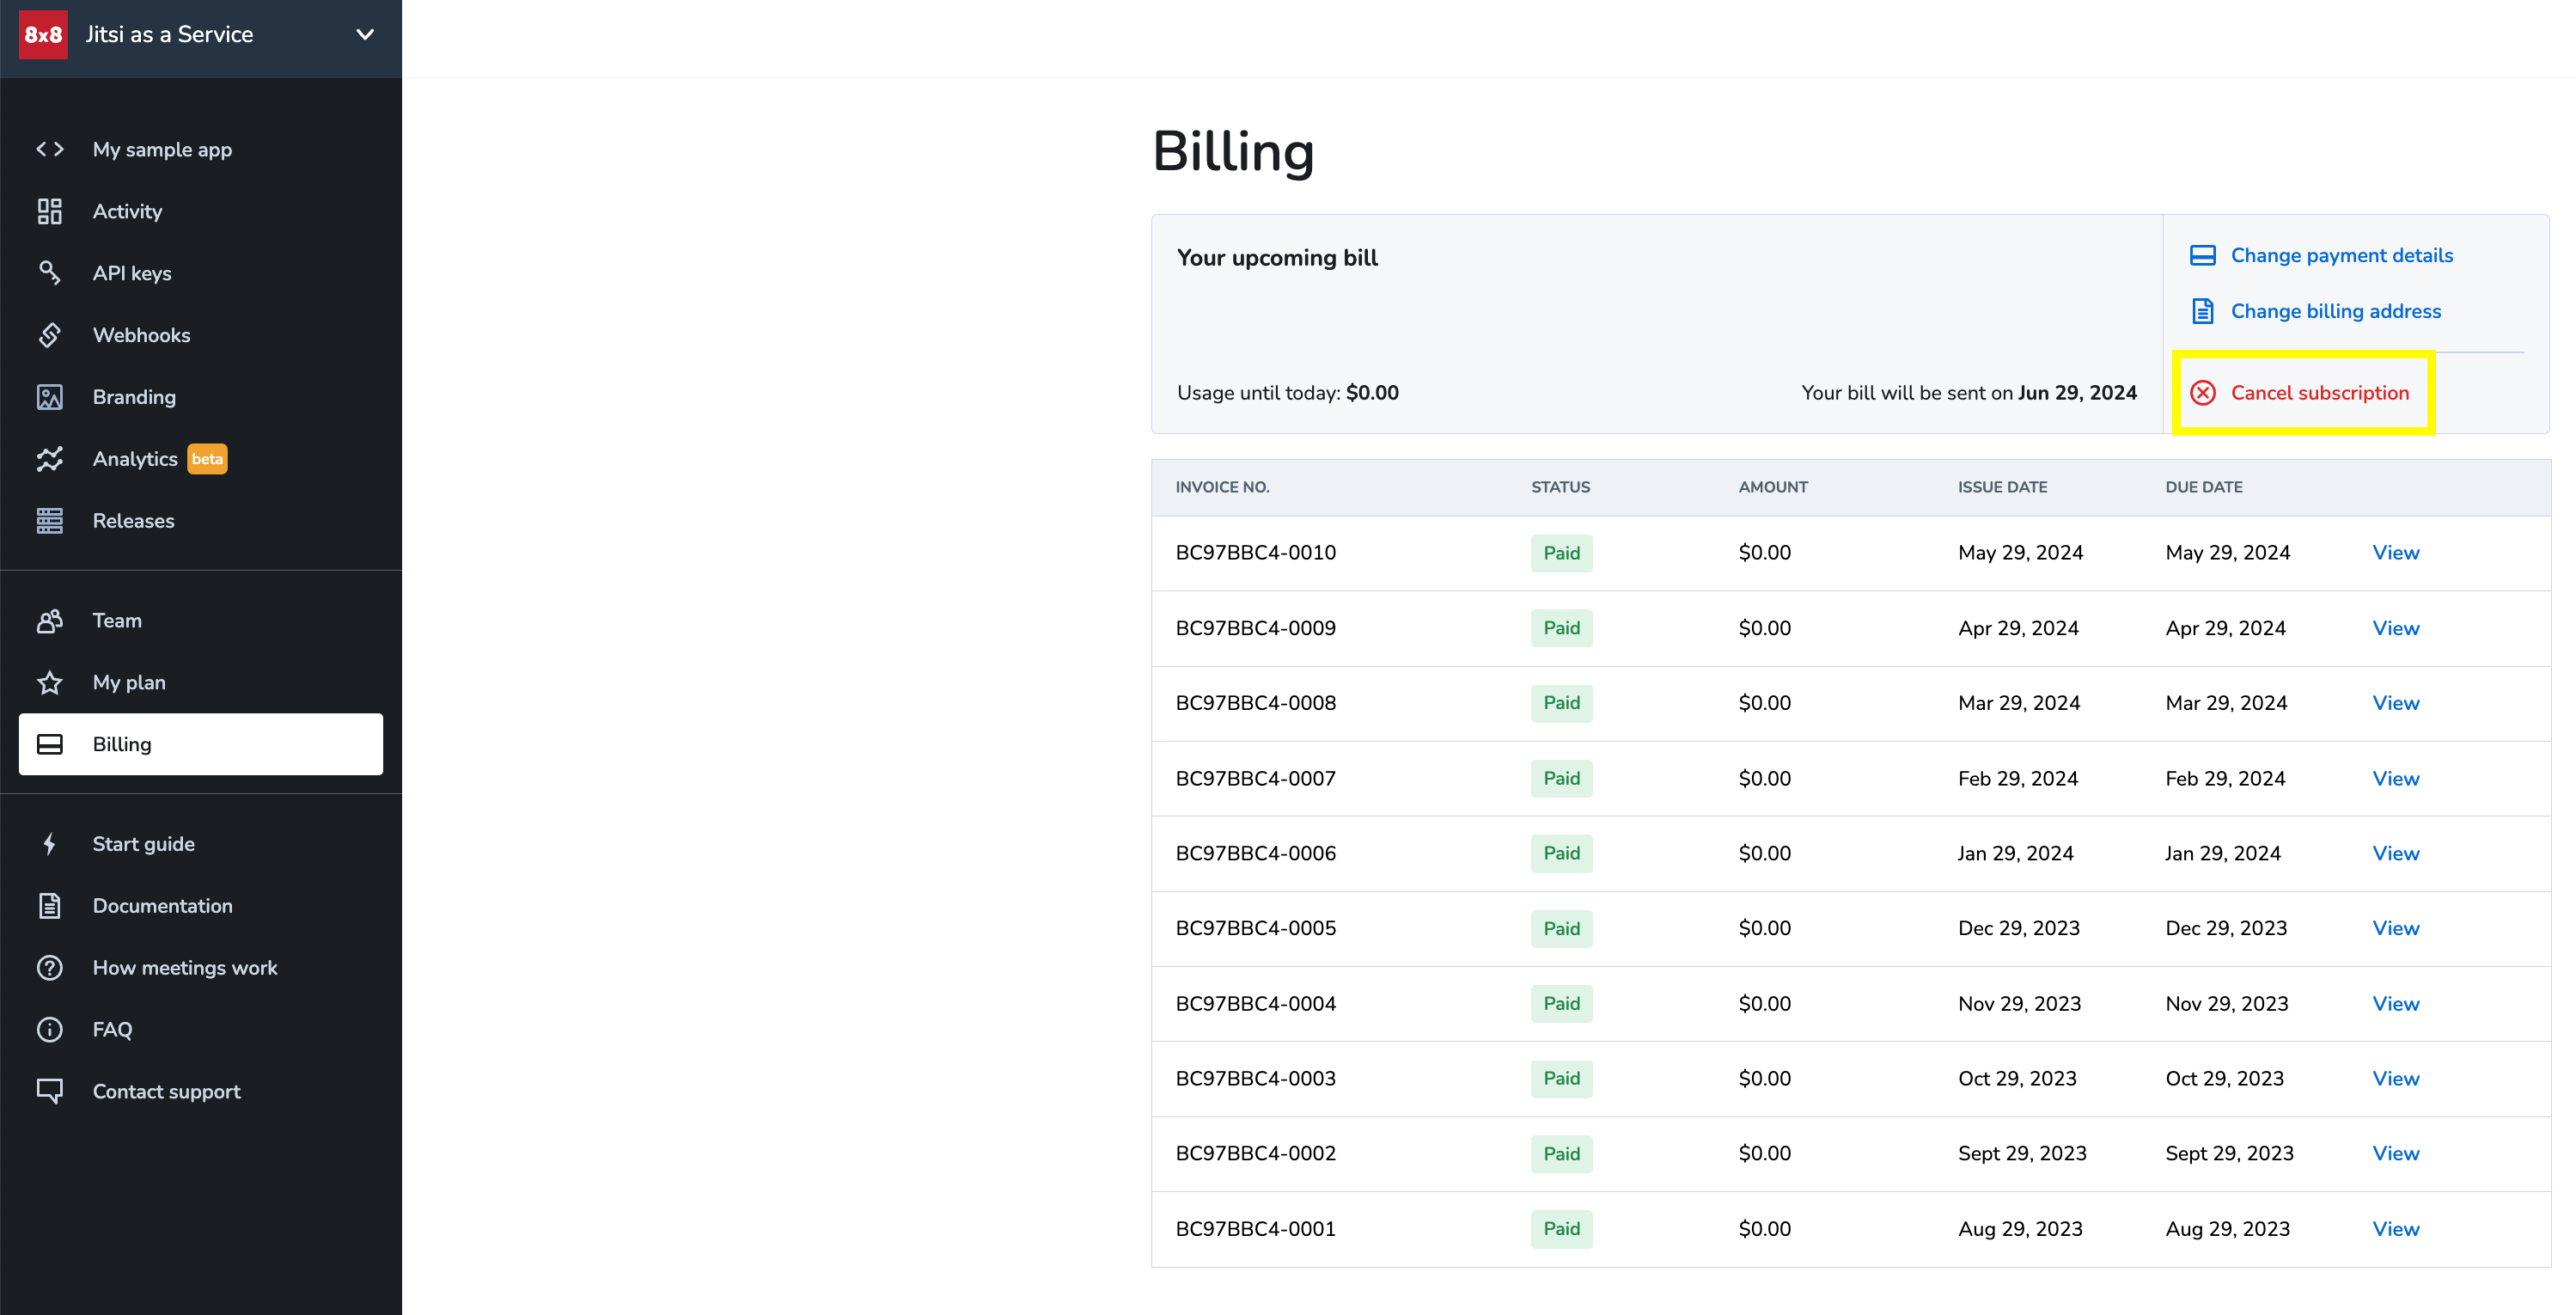Select Documentation in the sidebar
Viewport: 2576px width, 1315px height.
click(162, 906)
